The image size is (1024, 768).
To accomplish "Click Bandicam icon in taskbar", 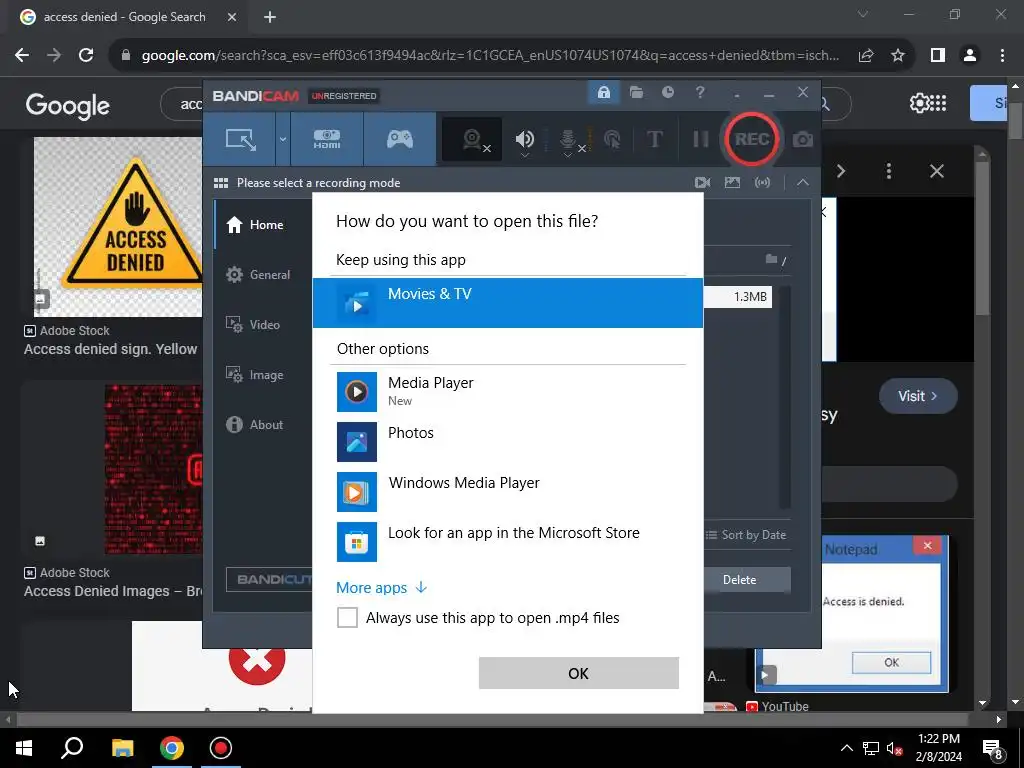I will click(x=221, y=748).
